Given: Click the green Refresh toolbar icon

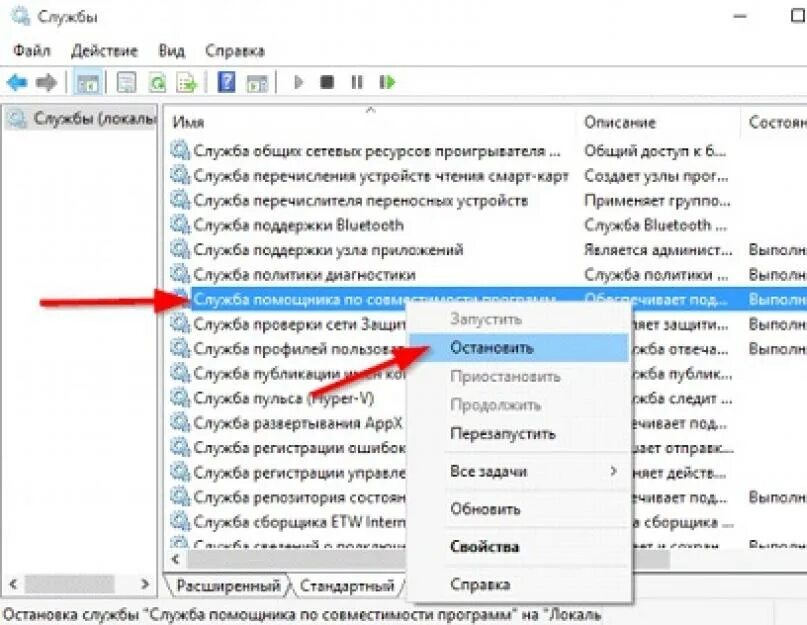Looking at the screenshot, I should click(157, 82).
